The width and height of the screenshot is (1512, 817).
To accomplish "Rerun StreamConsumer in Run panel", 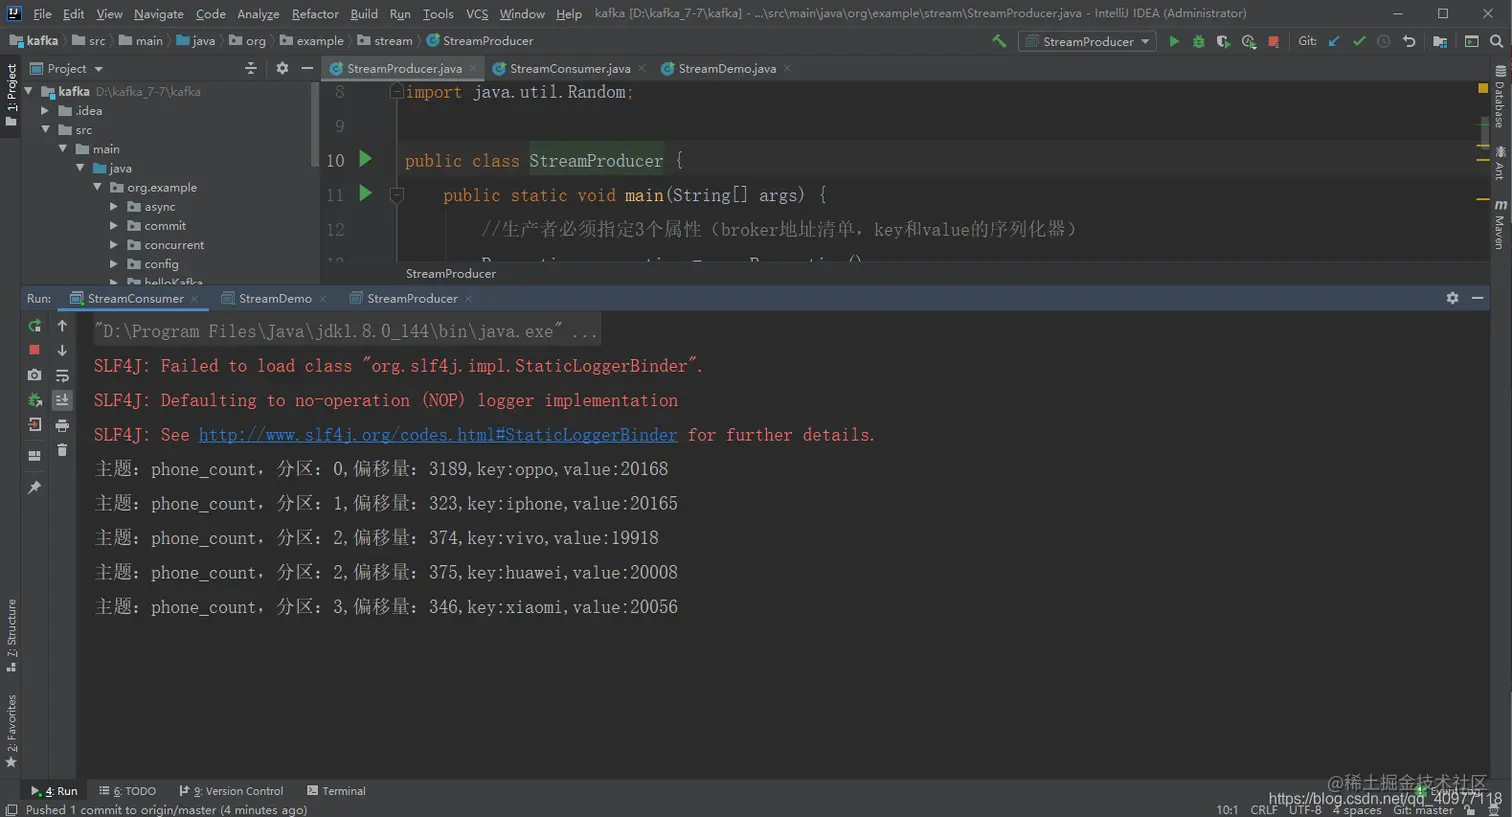I will click(35, 326).
